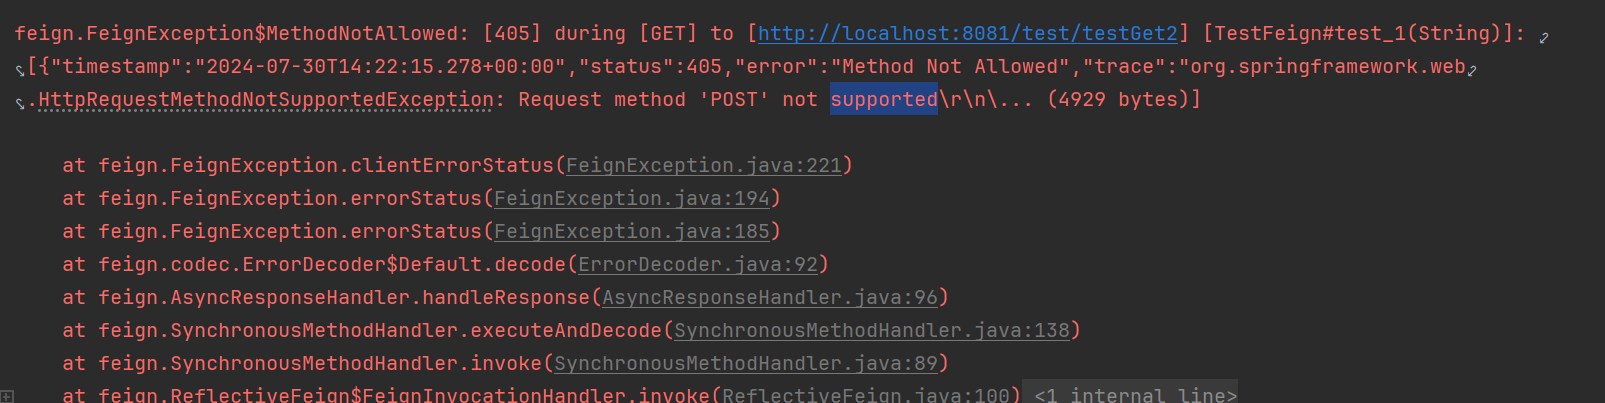
Task: Open the ErrorDecoder.java:92 link
Action: click(698, 264)
